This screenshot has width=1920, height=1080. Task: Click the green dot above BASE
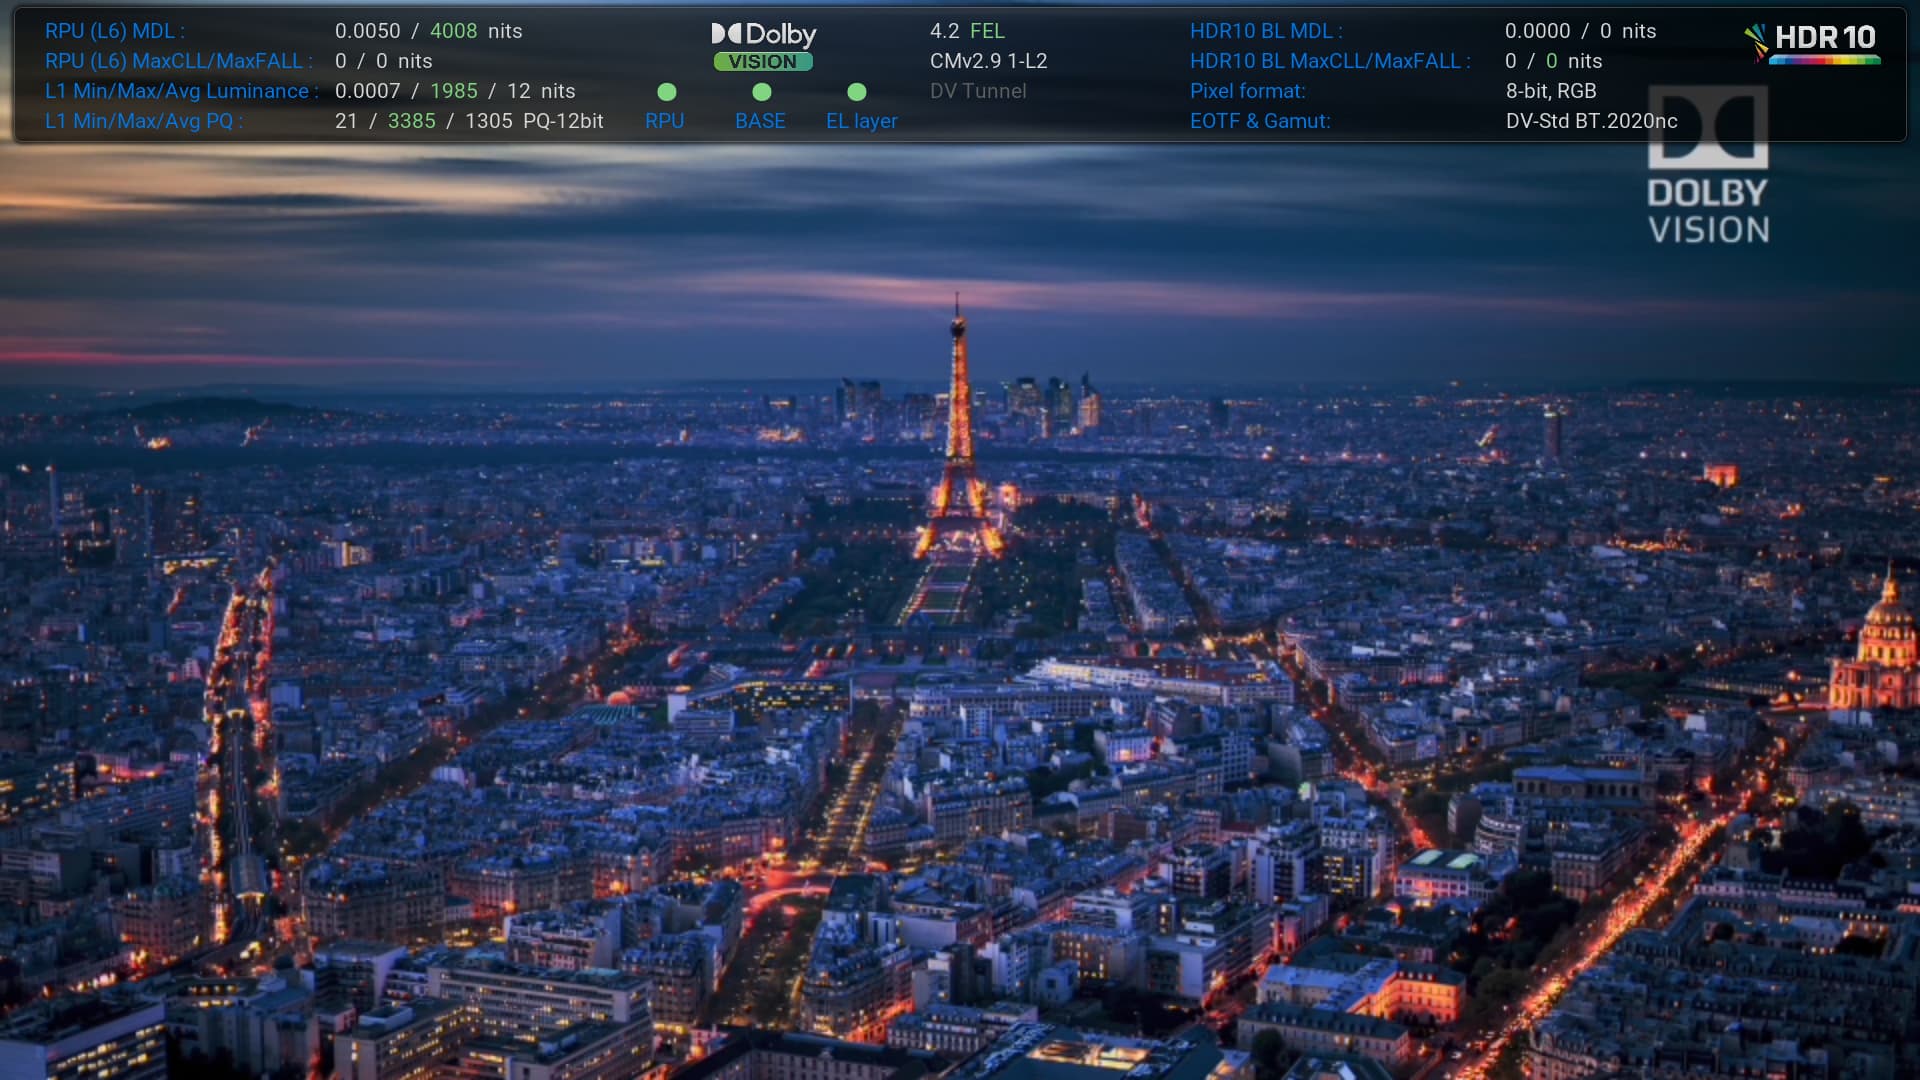(762, 92)
